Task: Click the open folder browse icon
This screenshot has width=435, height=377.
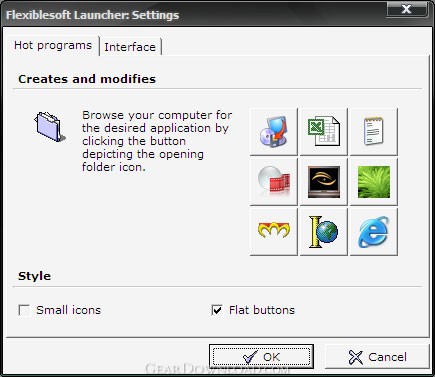Action: [49, 127]
